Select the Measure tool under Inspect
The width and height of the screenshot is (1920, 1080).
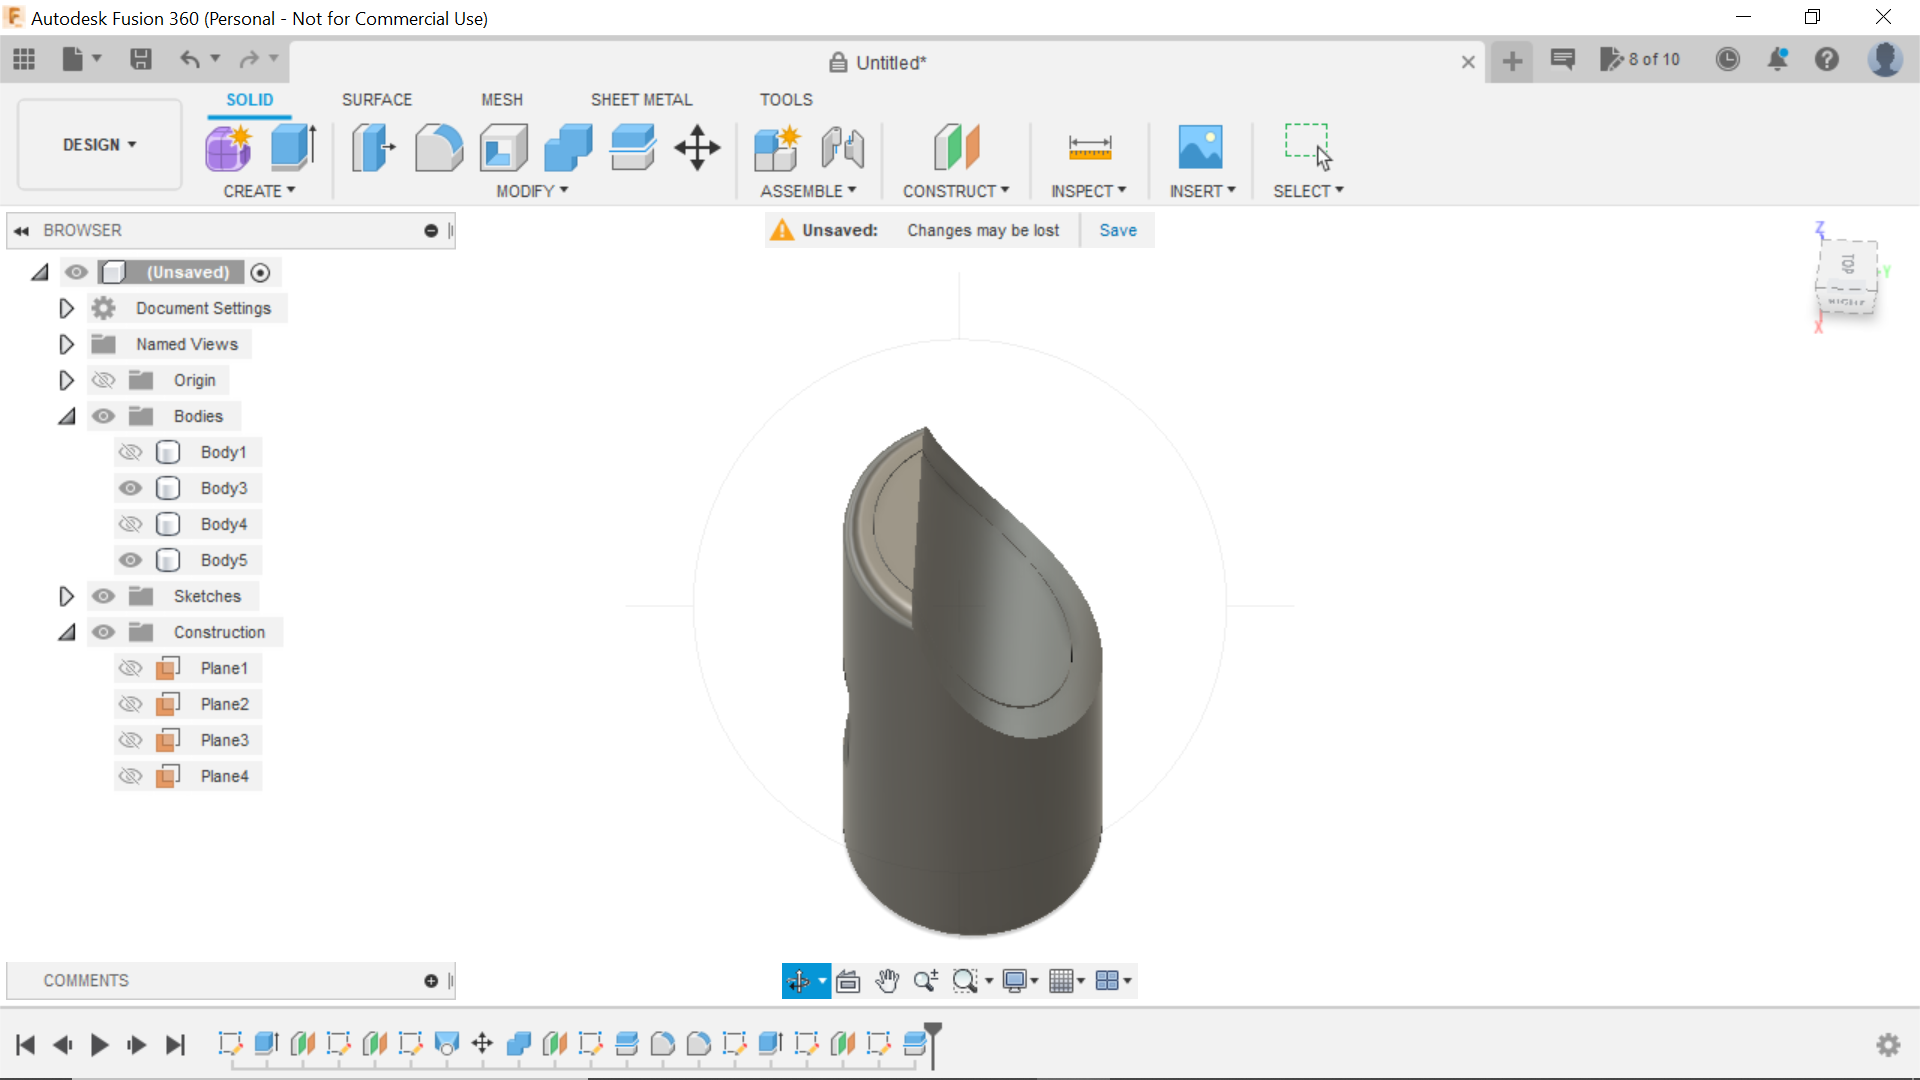pos(1089,147)
